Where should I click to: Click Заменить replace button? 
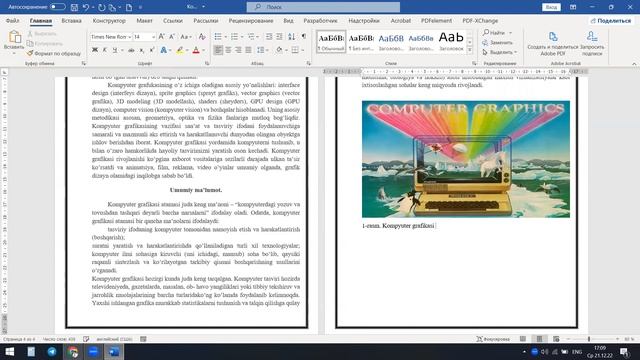[x=497, y=42]
